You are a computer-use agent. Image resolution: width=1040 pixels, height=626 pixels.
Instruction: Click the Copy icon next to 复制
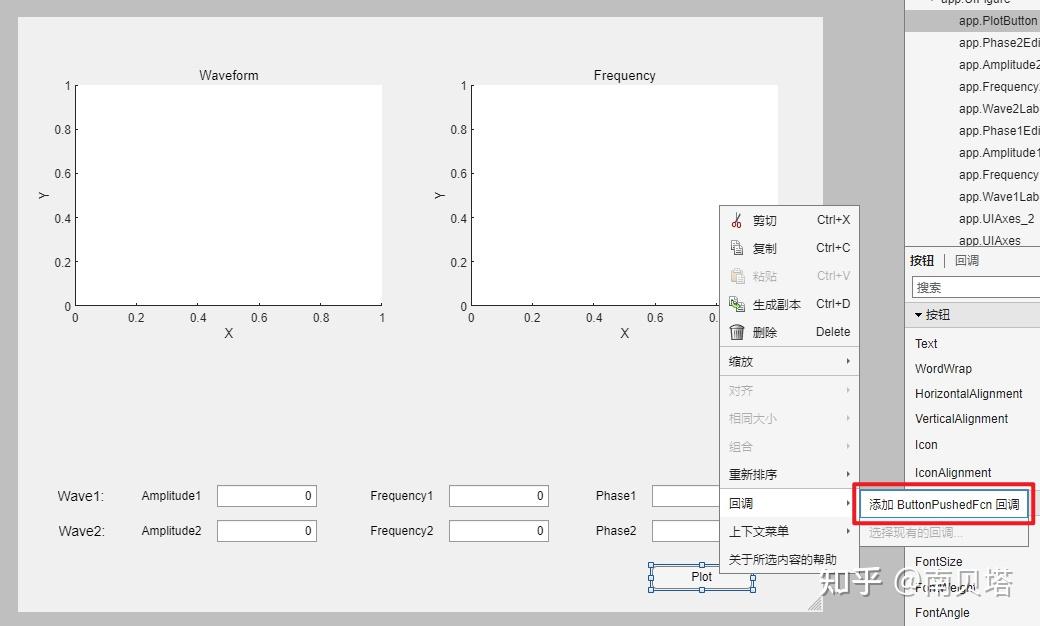739,248
